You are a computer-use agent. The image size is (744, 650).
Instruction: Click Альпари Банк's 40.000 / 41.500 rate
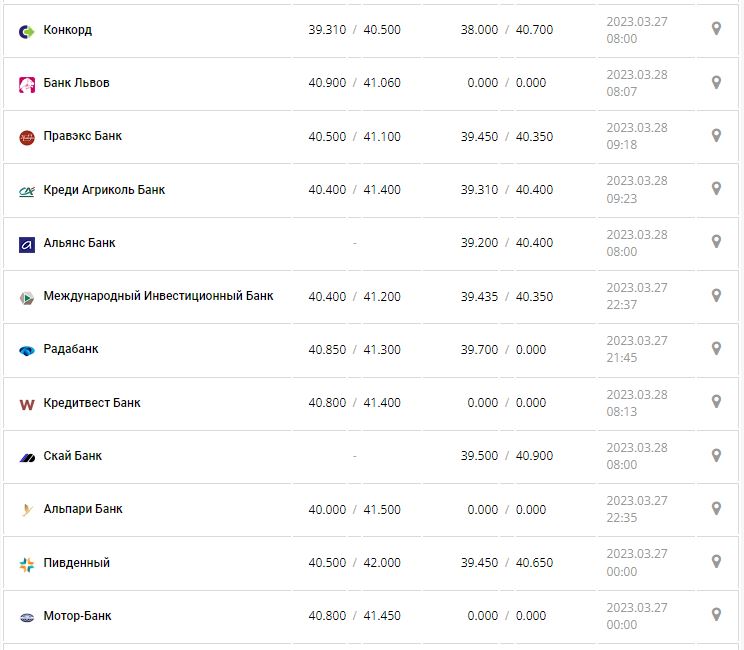pyautogui.click(x=354, y=510)
